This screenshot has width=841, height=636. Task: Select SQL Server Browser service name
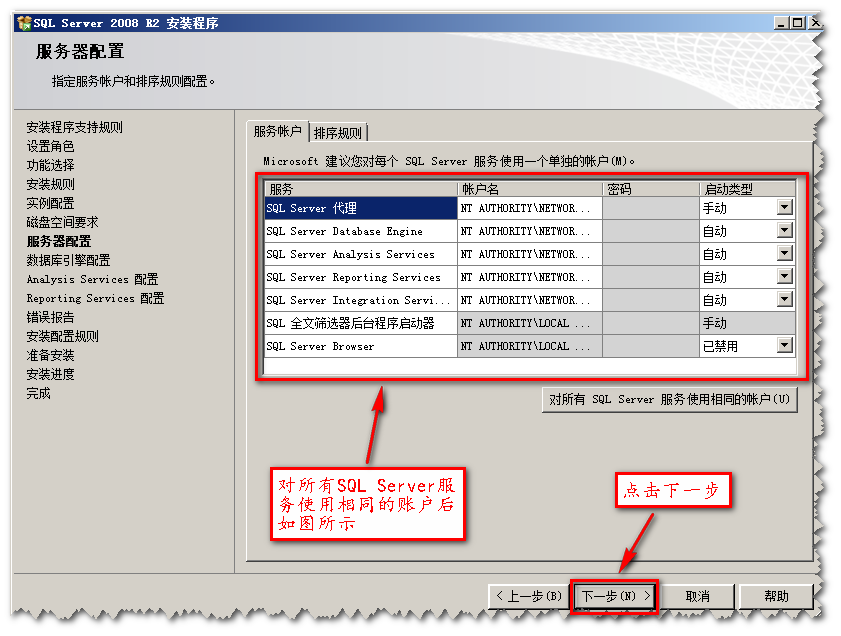coord(361,346)
